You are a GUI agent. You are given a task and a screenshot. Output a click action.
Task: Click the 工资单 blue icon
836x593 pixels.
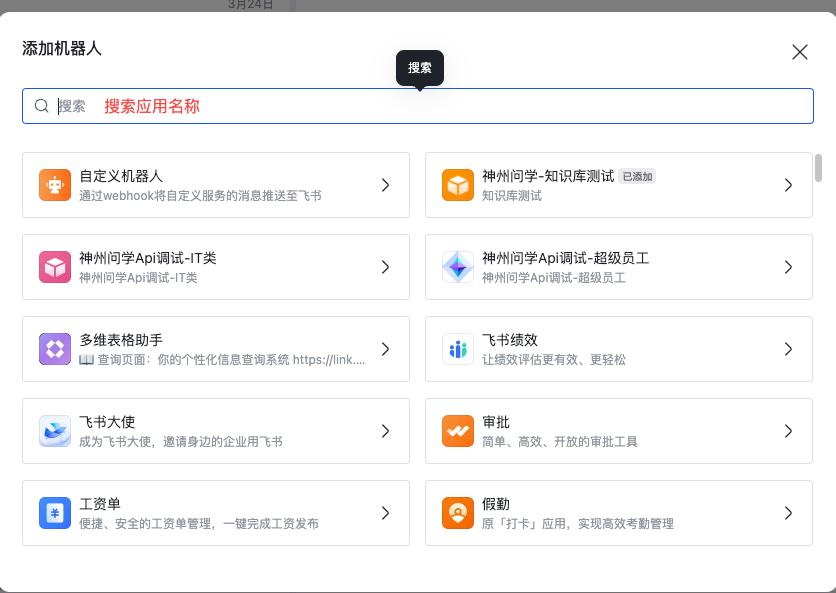[55, 513]
